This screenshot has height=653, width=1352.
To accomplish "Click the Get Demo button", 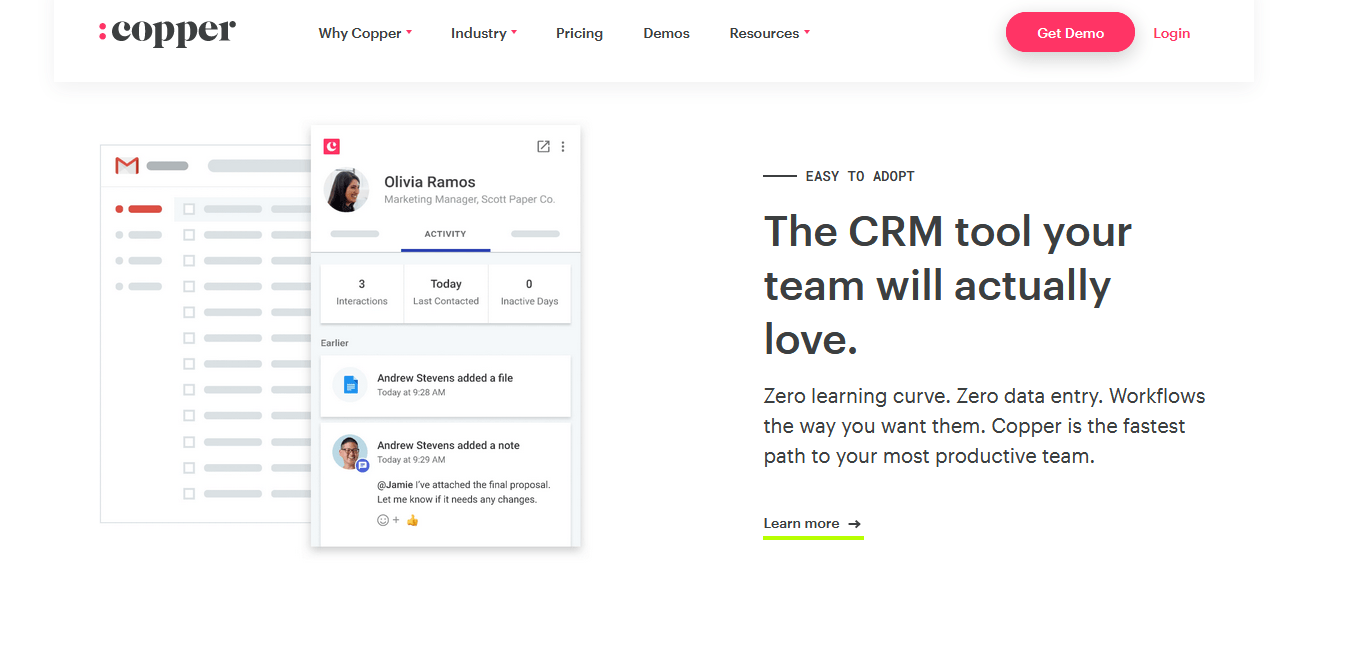I will point(1070,33).
